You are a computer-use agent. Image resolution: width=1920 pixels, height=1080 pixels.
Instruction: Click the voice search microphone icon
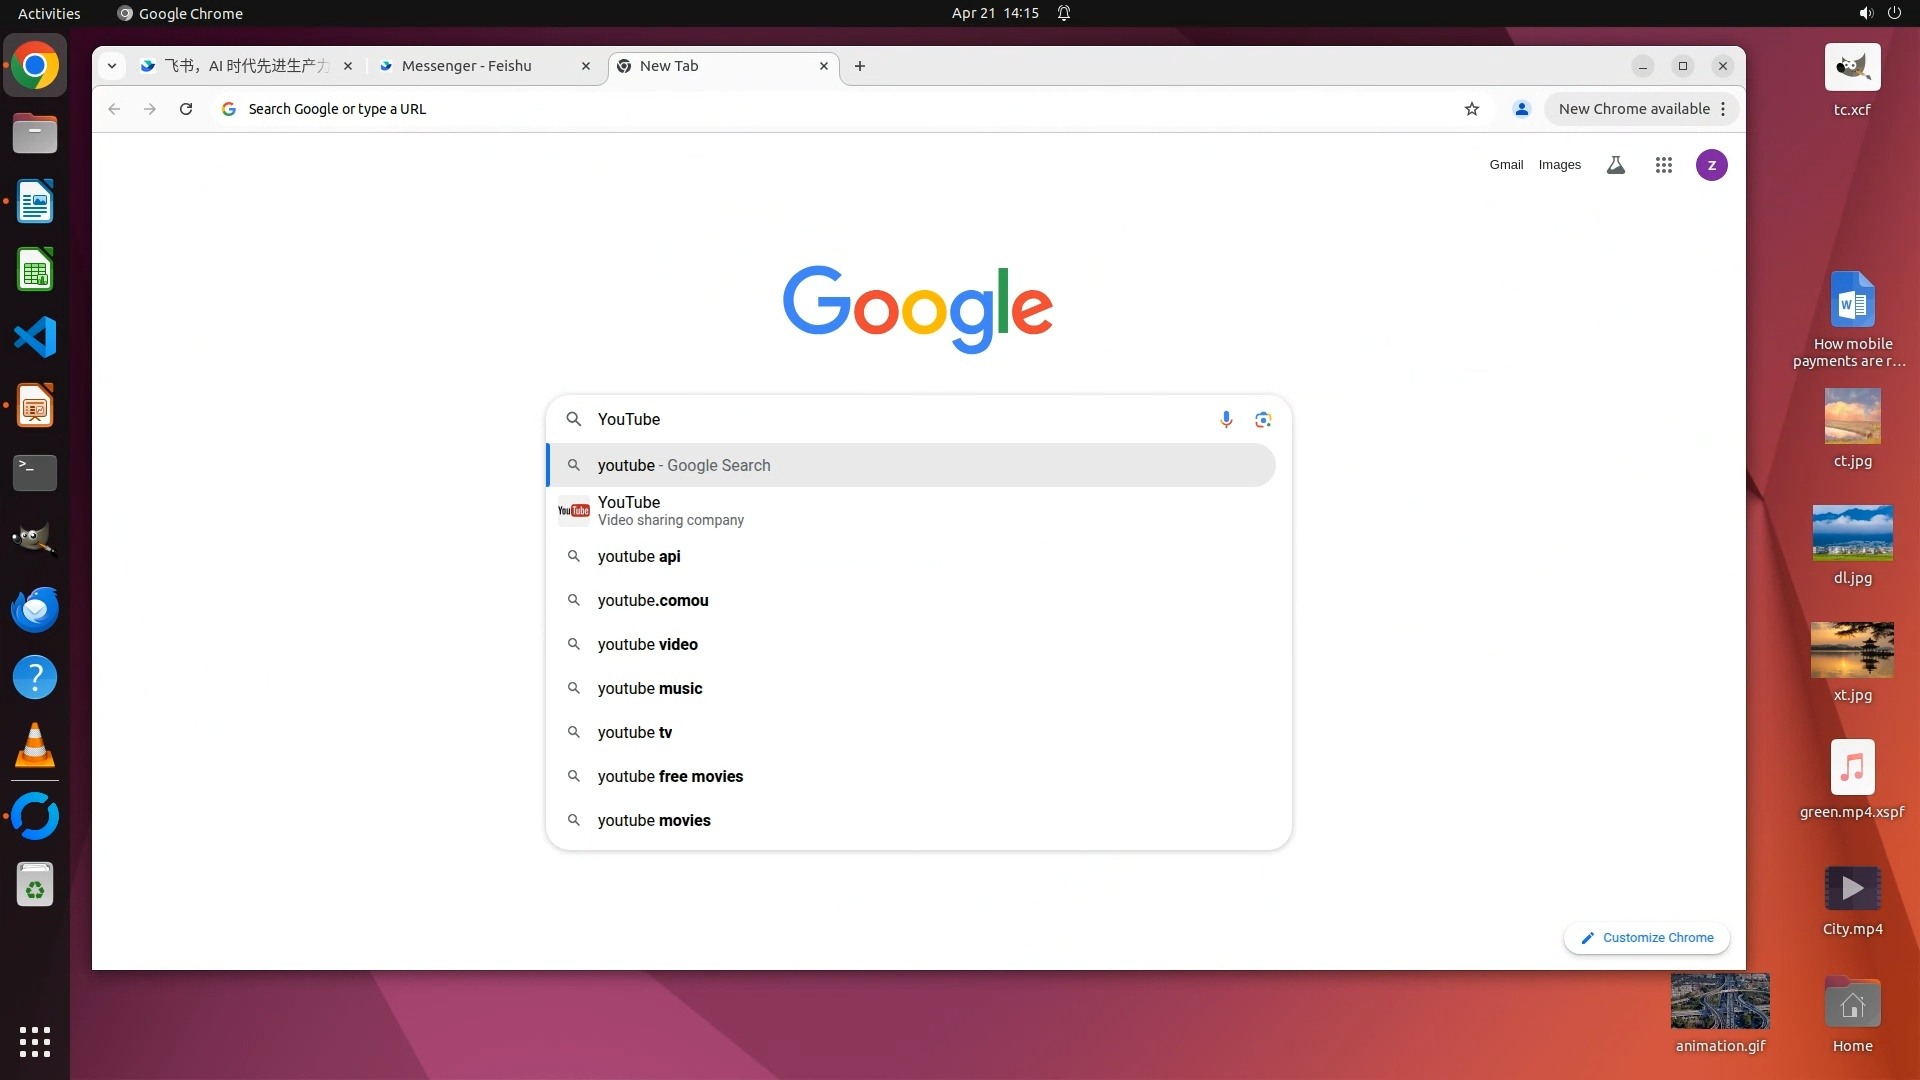point(1226,419)
